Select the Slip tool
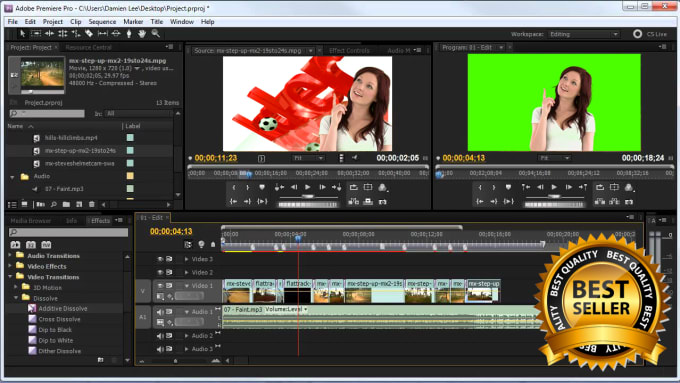 (102, 34)
